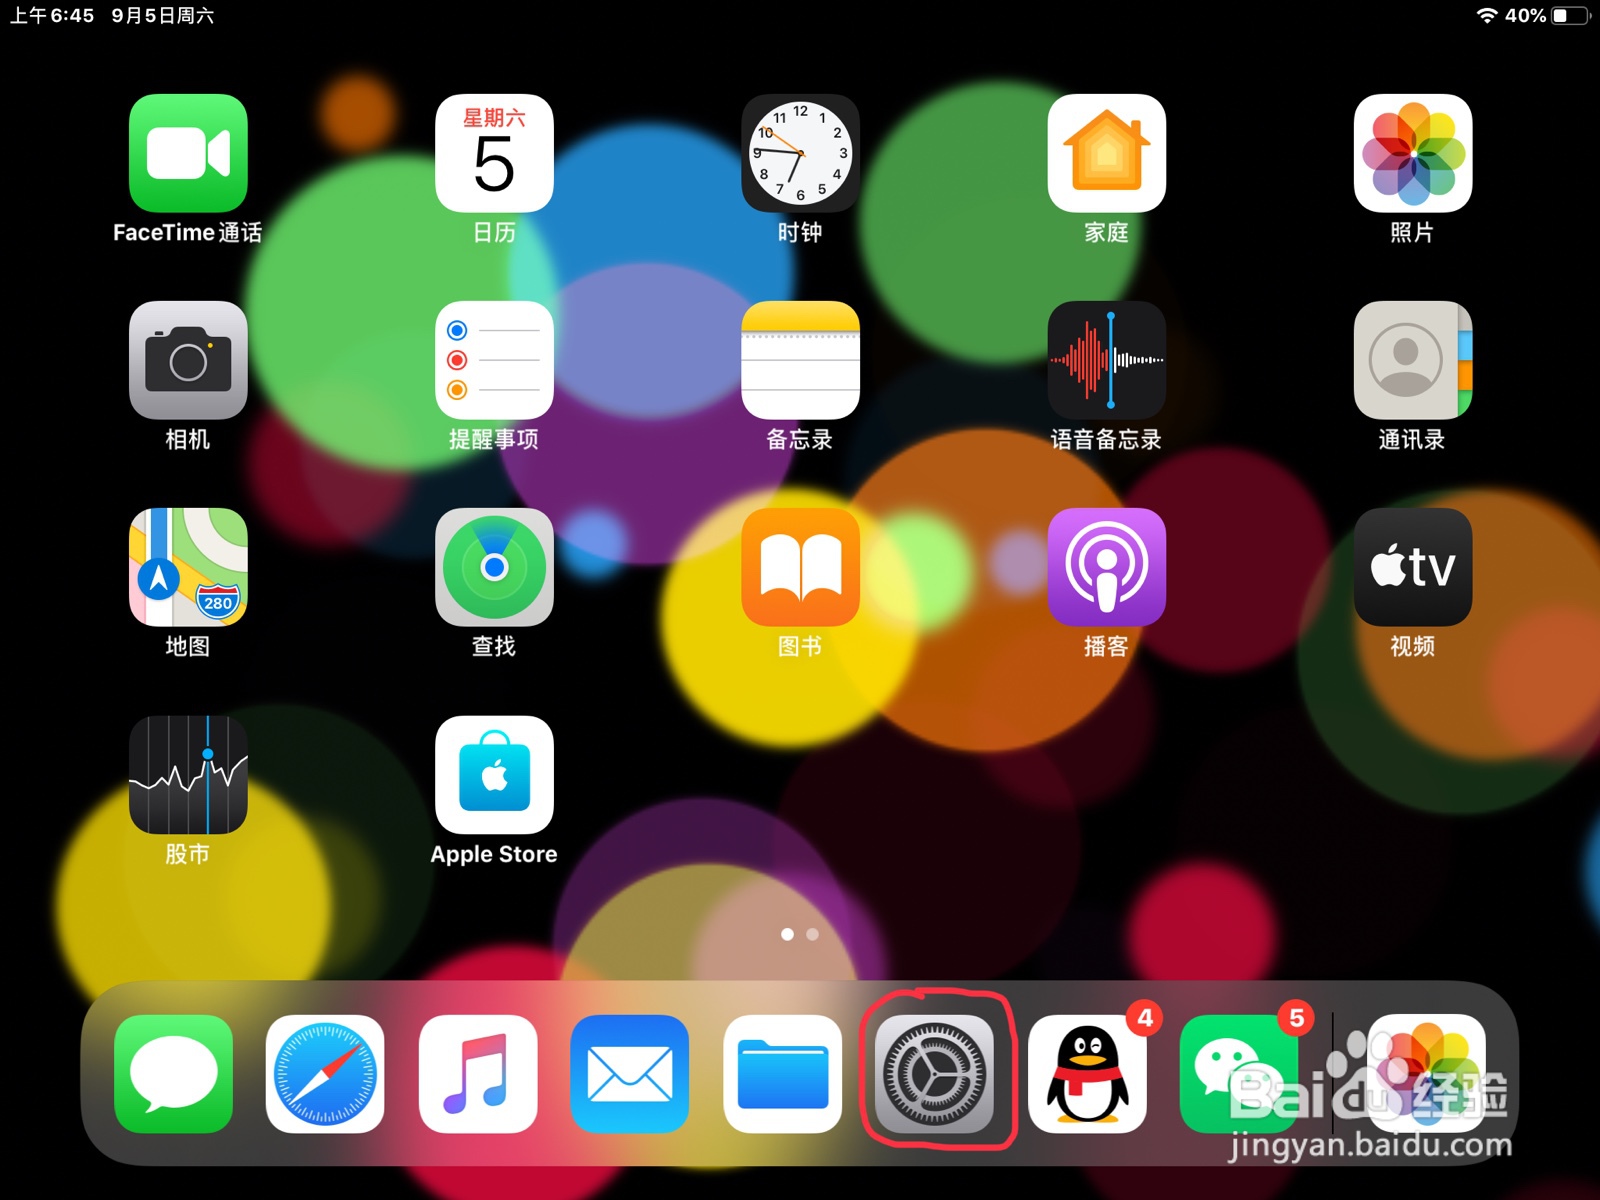Image resolution: width=1600 pixels, height=1200 pixels.
Task: Open Settings gear in the dock
Action: pyautogui.click(x=934, y=1074)
